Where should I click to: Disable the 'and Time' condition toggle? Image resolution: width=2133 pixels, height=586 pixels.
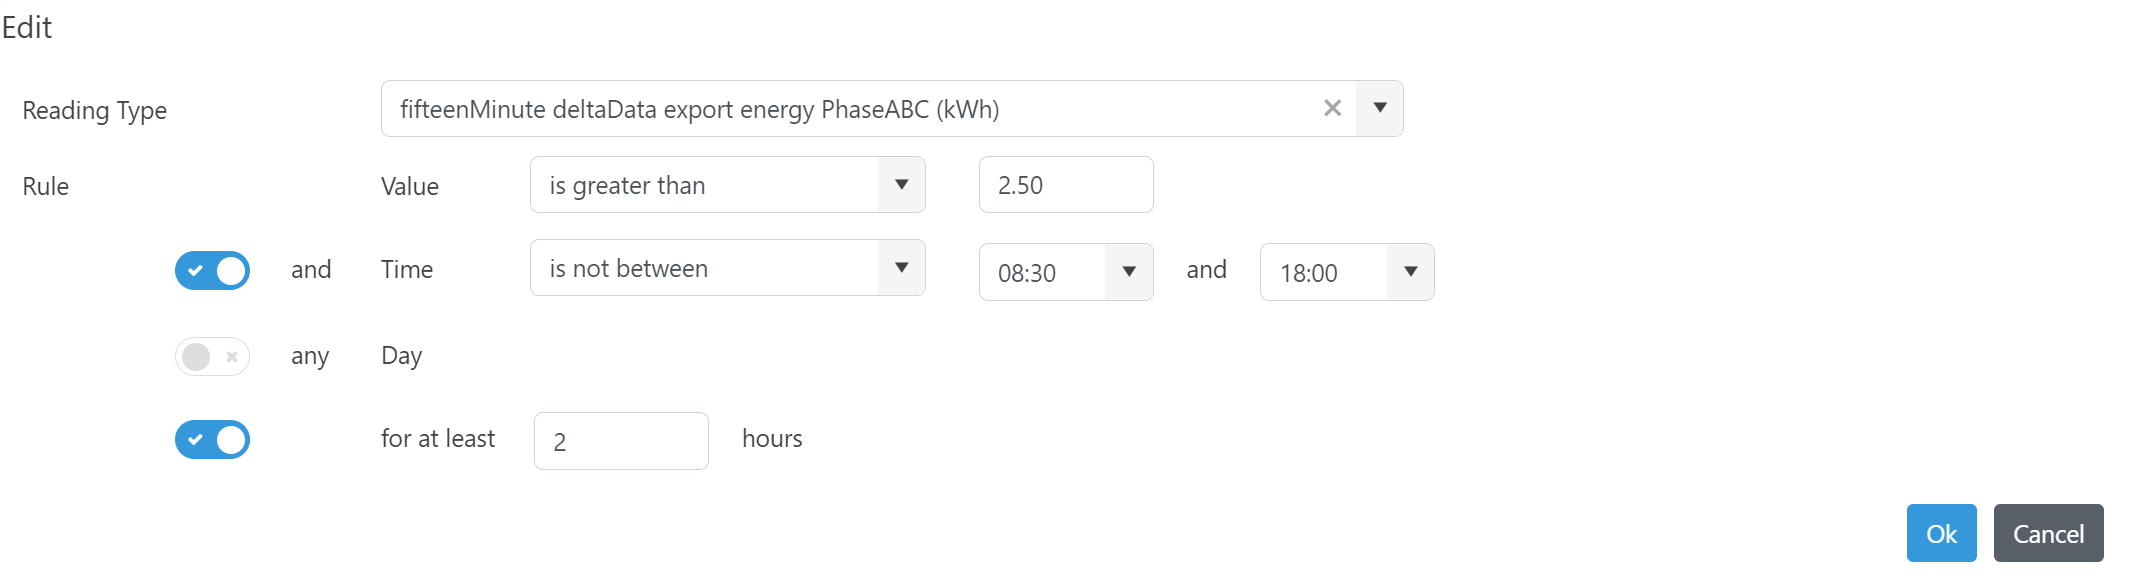pyautogui.click(x=212, y=270)
